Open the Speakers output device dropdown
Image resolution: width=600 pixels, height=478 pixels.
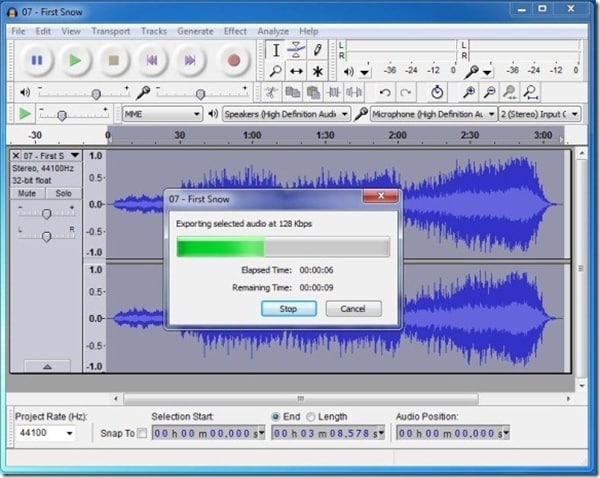pos(286,114)
